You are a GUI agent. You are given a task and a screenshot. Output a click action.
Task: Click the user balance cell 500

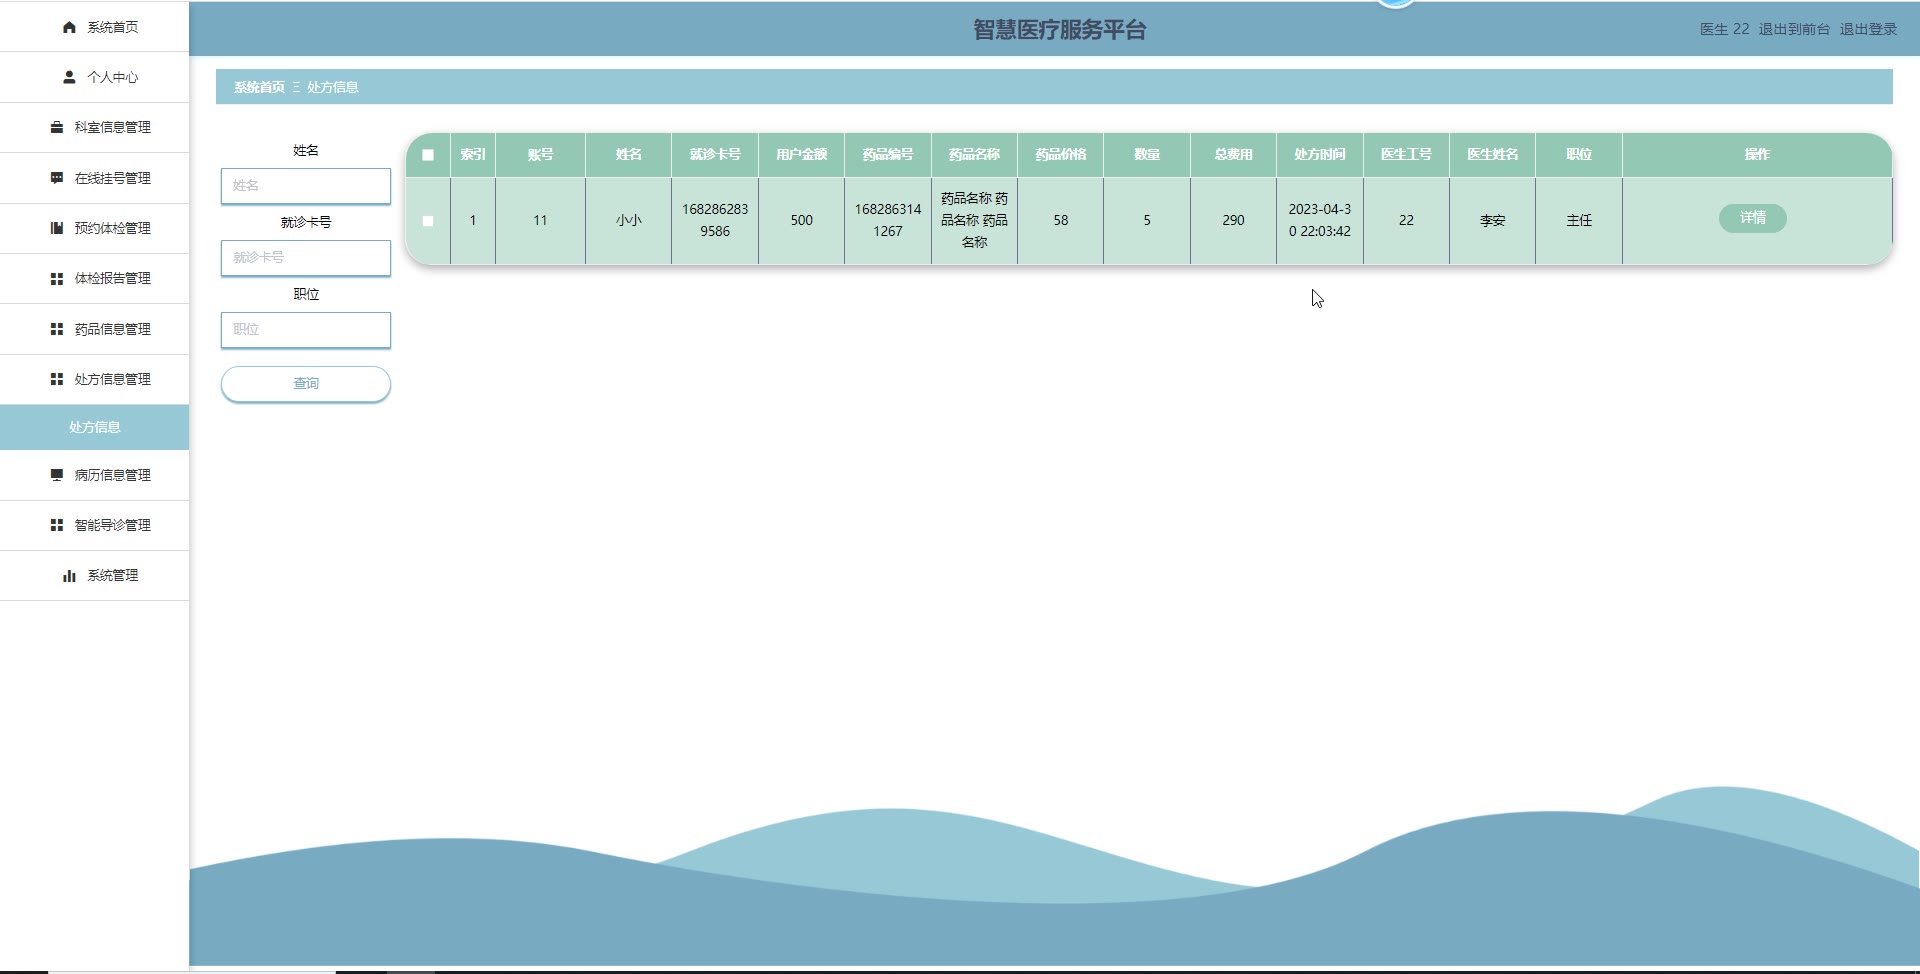tap(802, 221)
